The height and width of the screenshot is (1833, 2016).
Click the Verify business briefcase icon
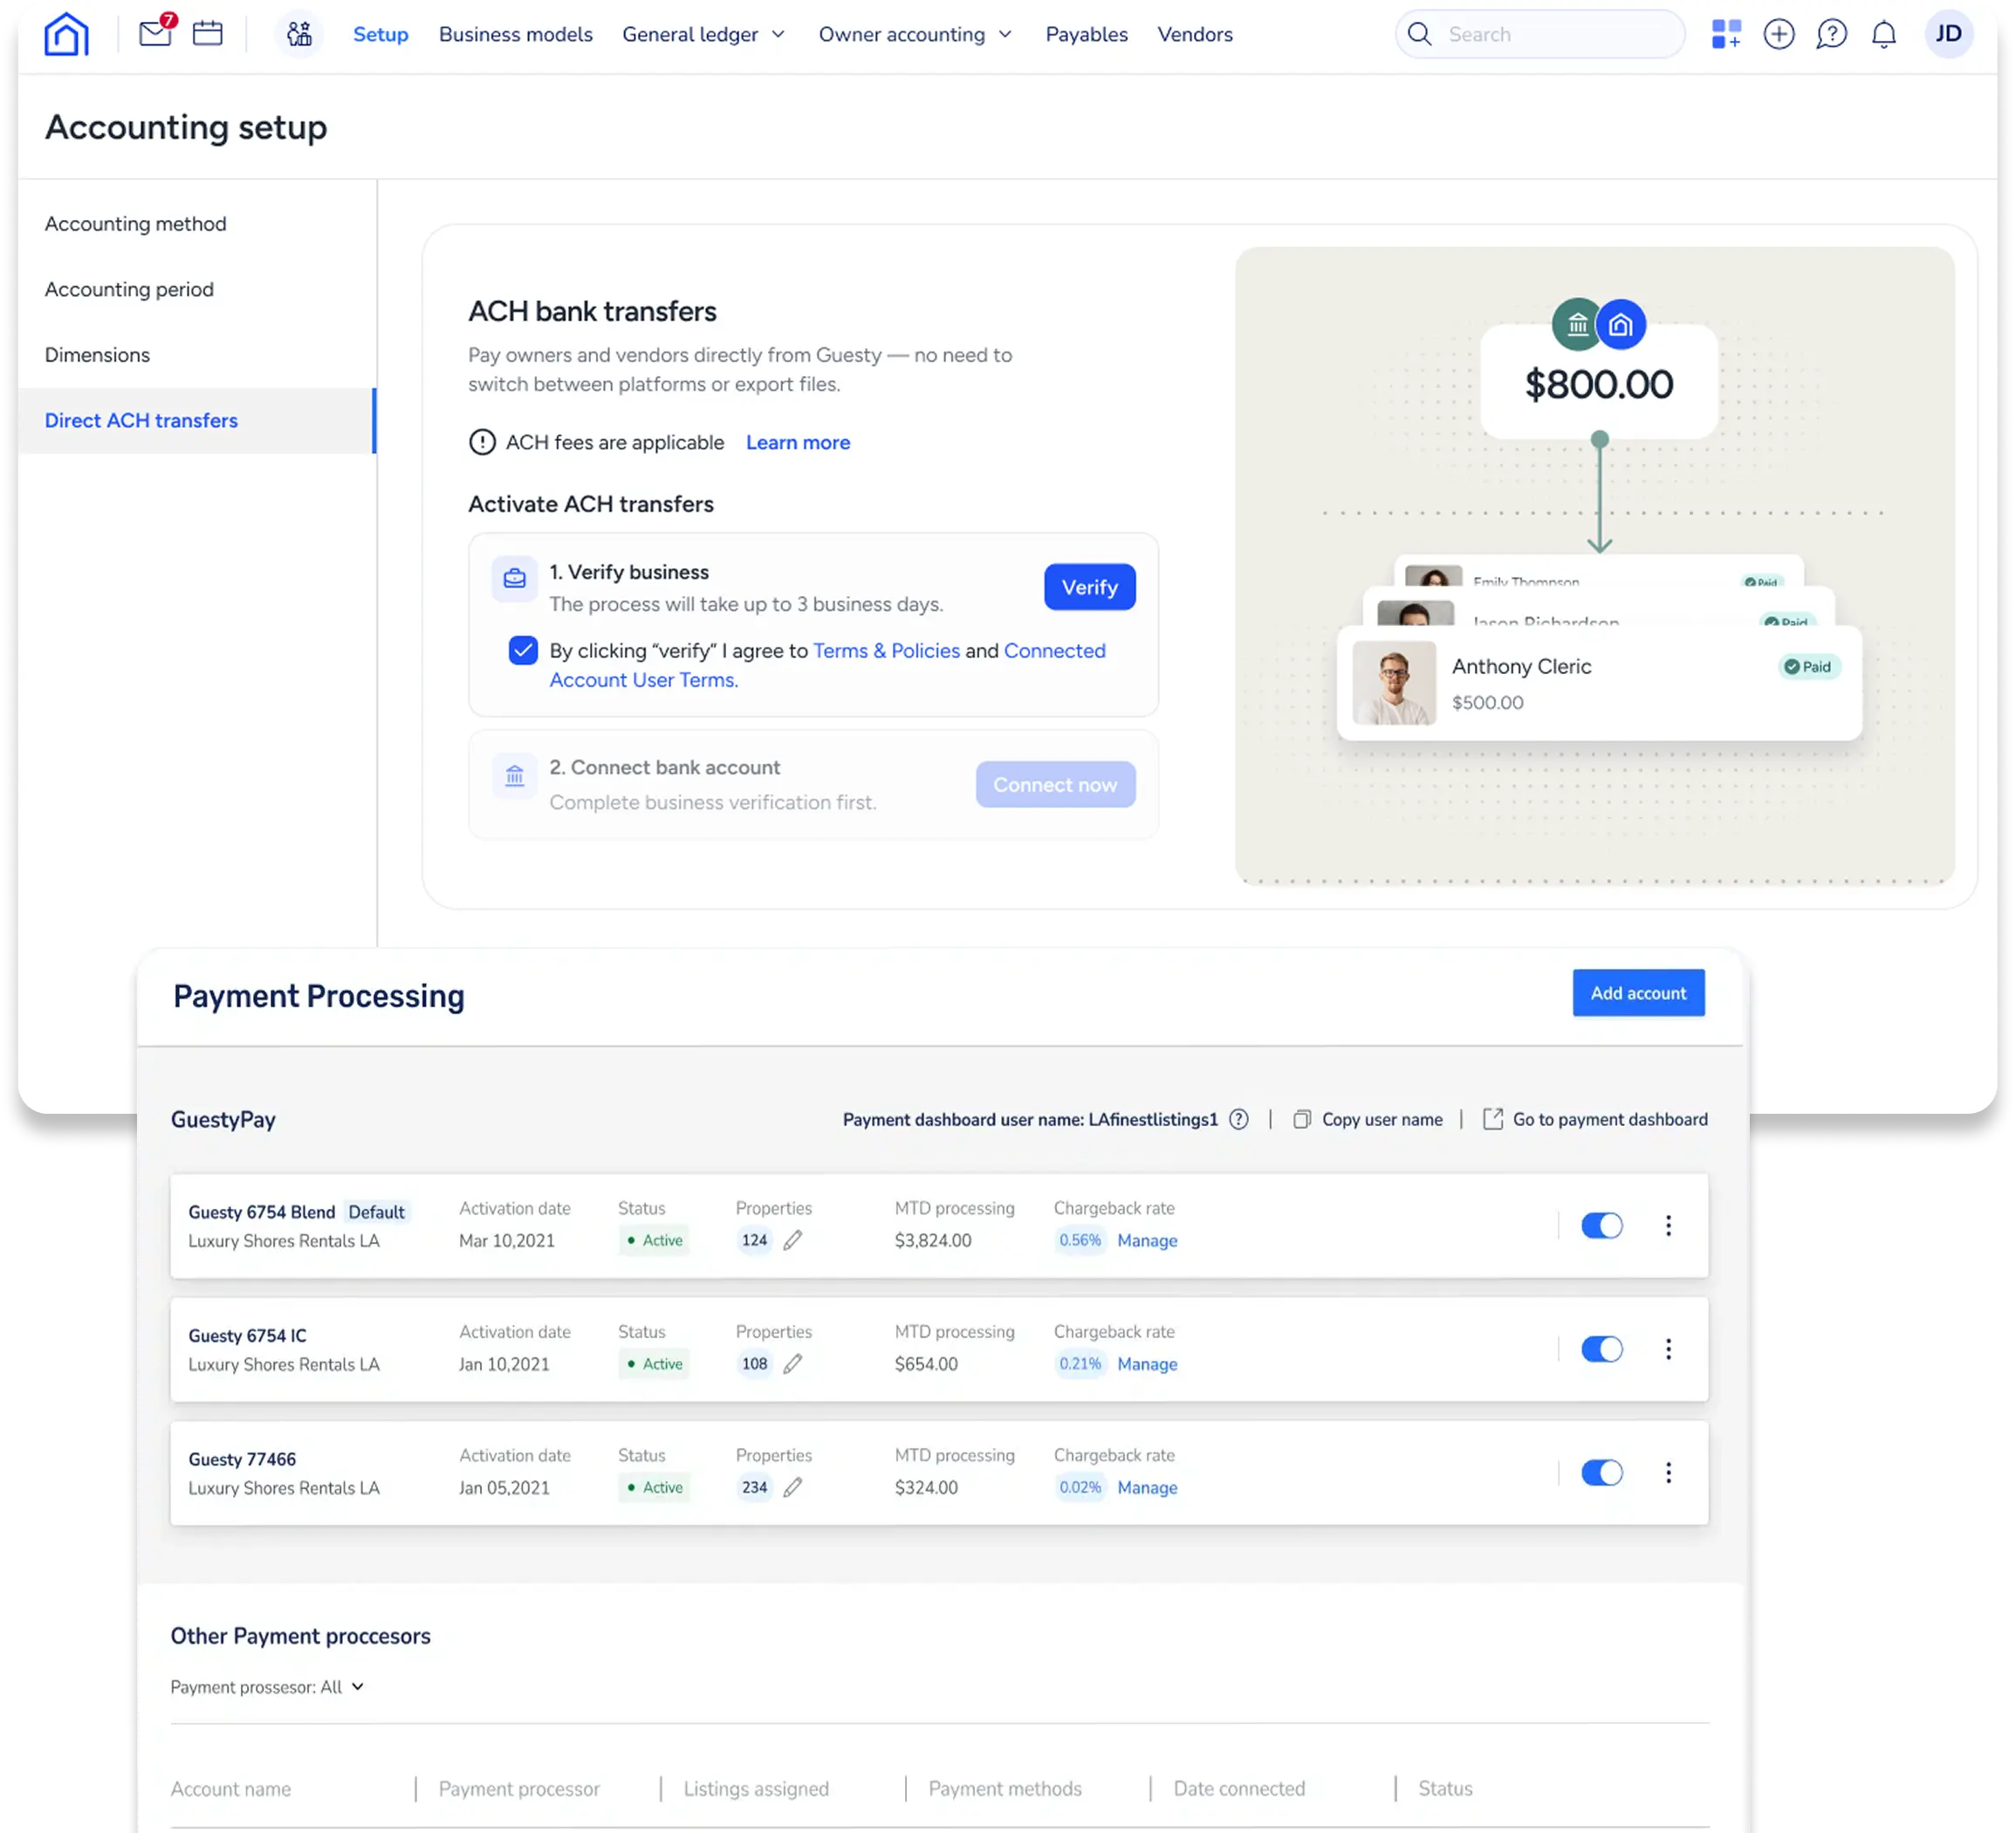tap(514, 579)
